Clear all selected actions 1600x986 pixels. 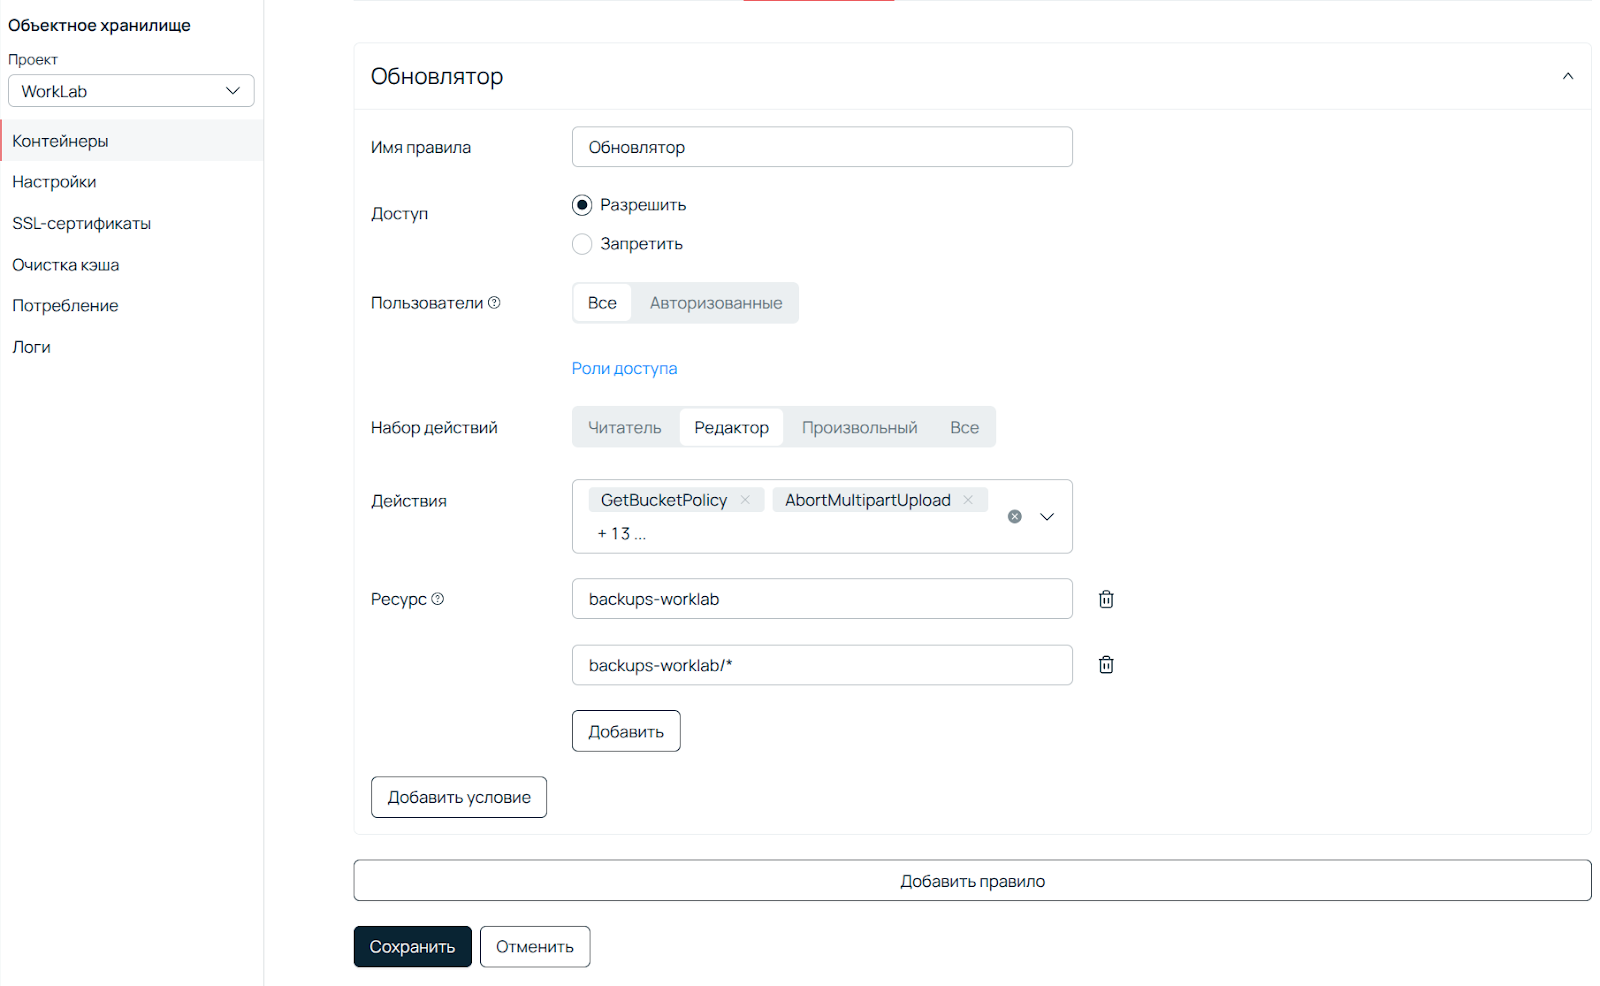(x=1015, y=517)
